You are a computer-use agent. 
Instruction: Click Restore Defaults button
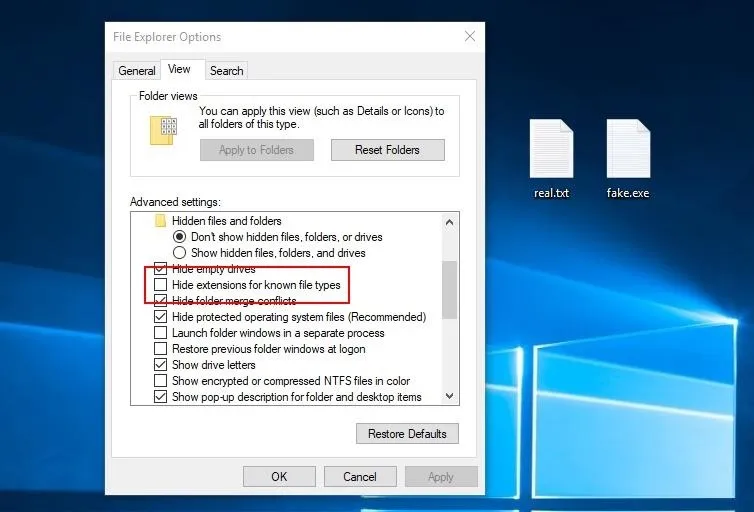coord(407,434)
